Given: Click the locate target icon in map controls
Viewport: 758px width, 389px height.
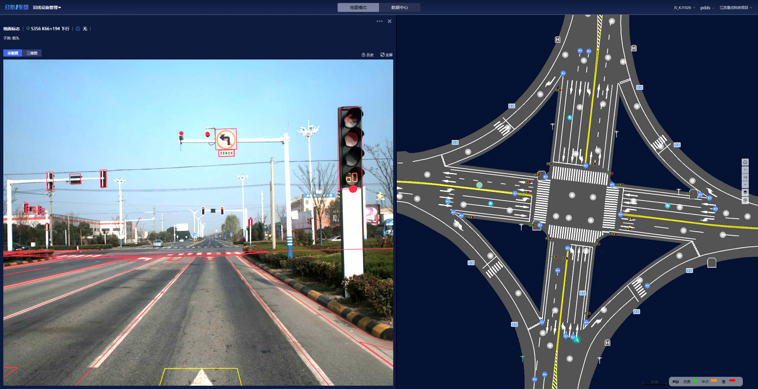Looking at the screenshot, I should [745, 200].
